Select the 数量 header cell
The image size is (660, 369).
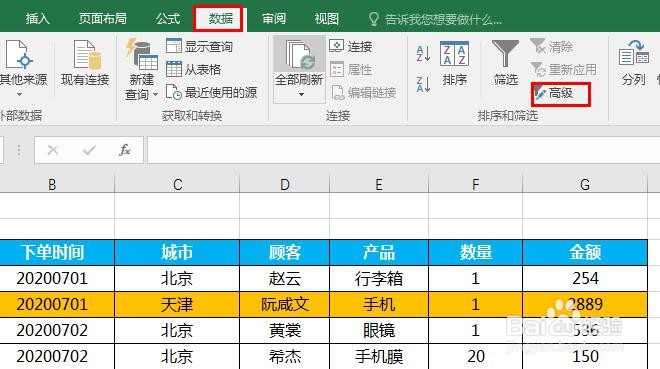[475, 252]
